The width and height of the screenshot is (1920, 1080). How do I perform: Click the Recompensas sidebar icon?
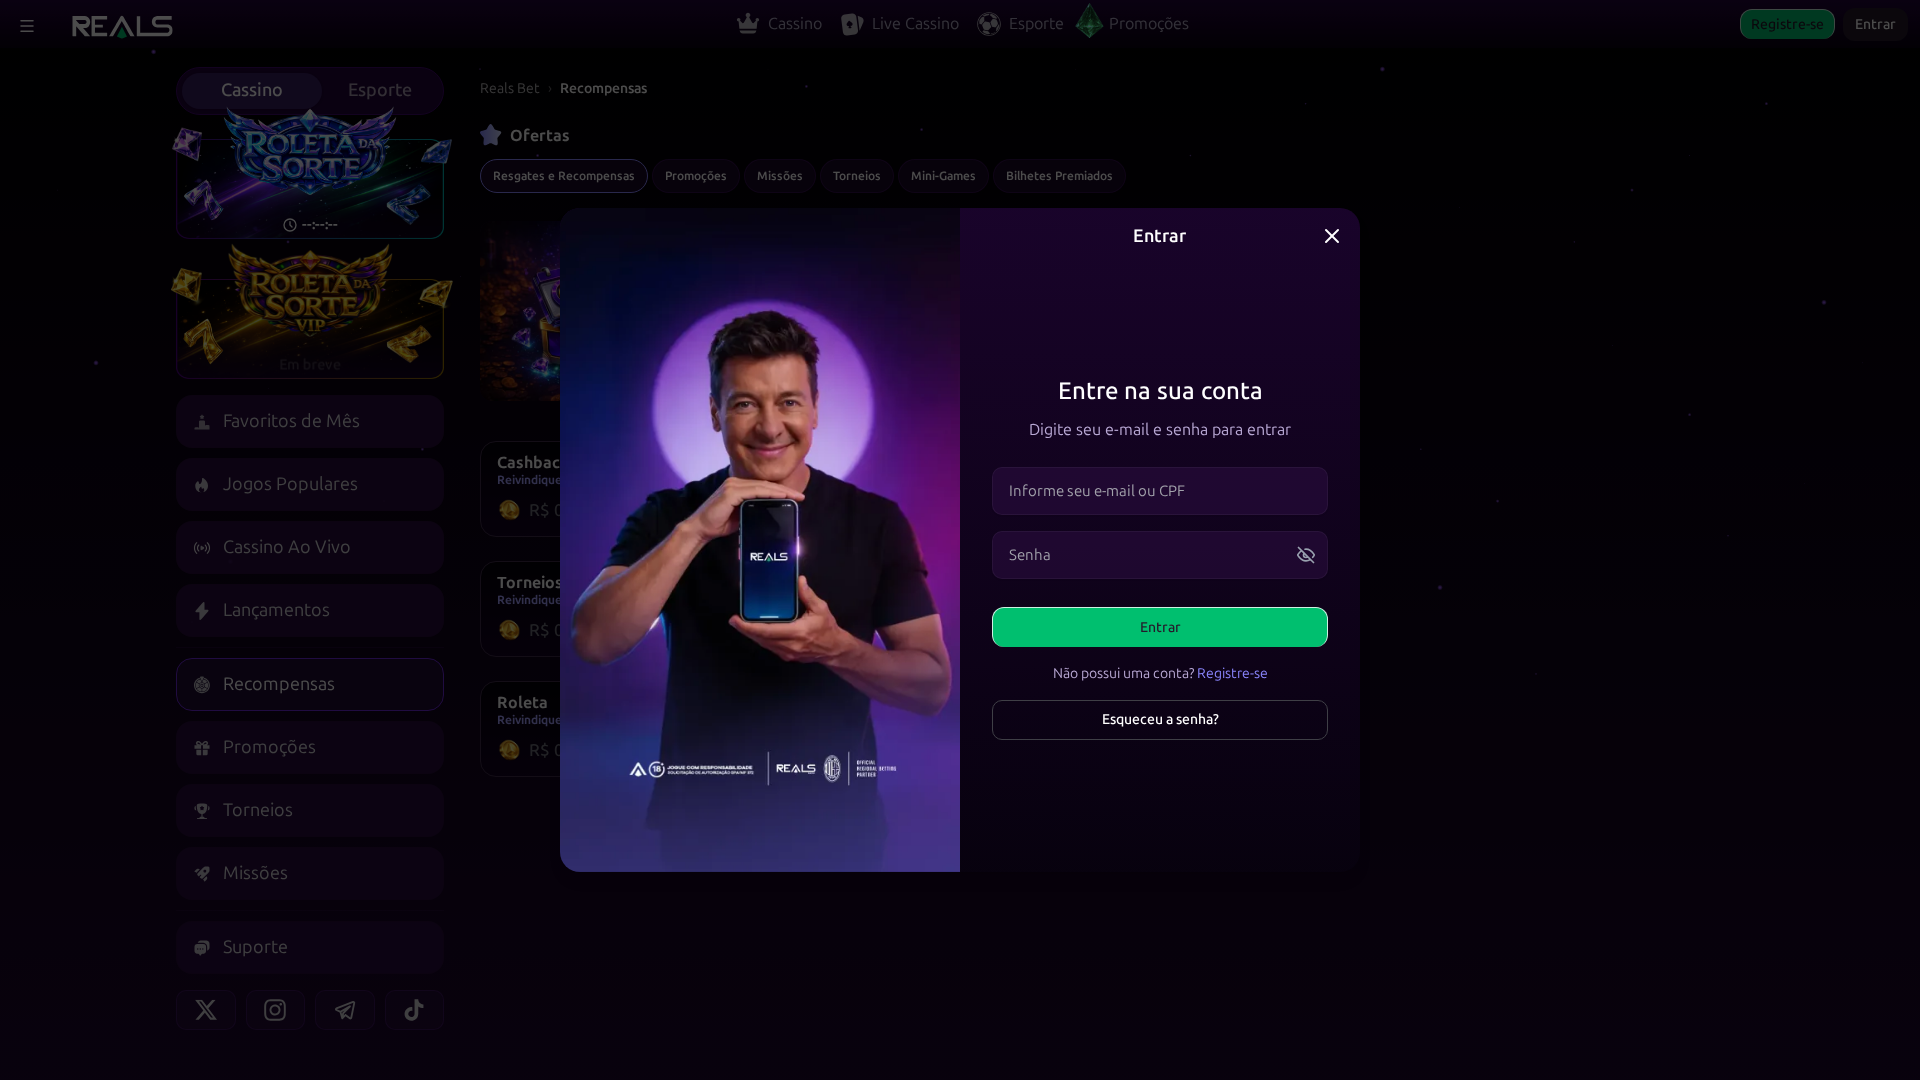202,685
